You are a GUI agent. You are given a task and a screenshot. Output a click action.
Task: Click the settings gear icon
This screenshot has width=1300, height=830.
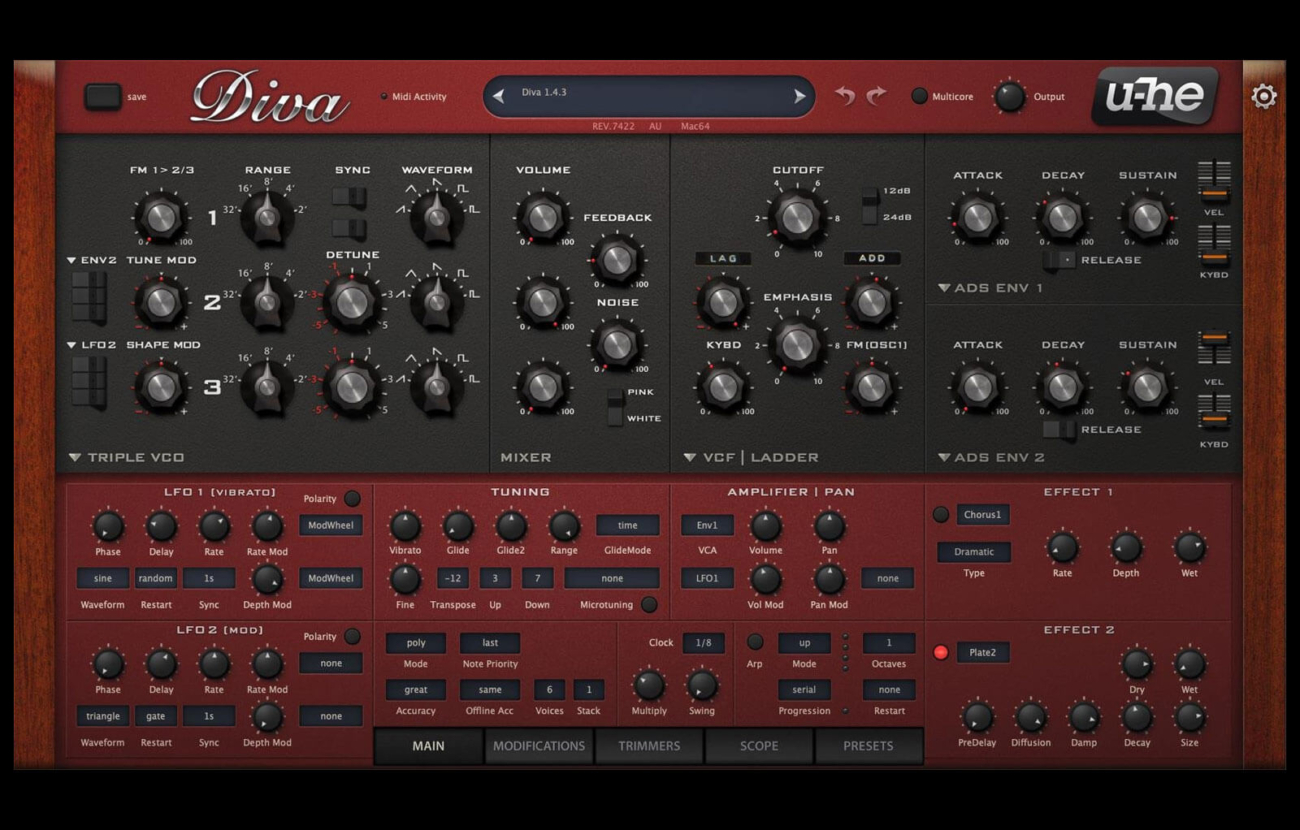[1264, 96]
